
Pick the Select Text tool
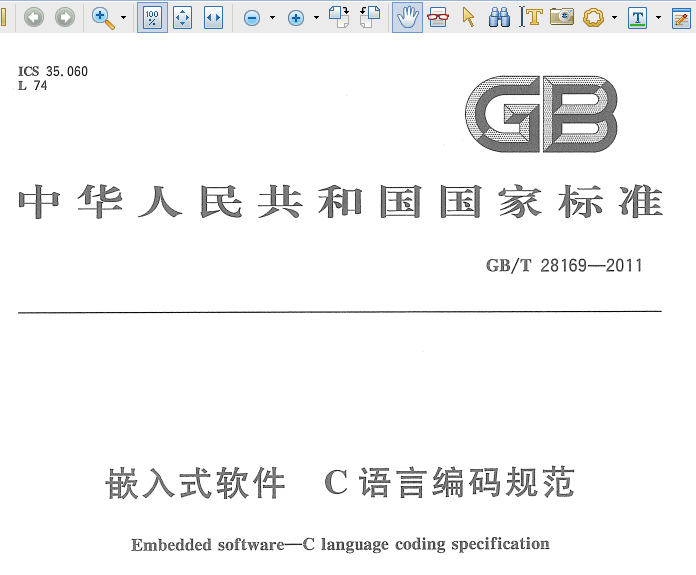[x=531, y=17]
